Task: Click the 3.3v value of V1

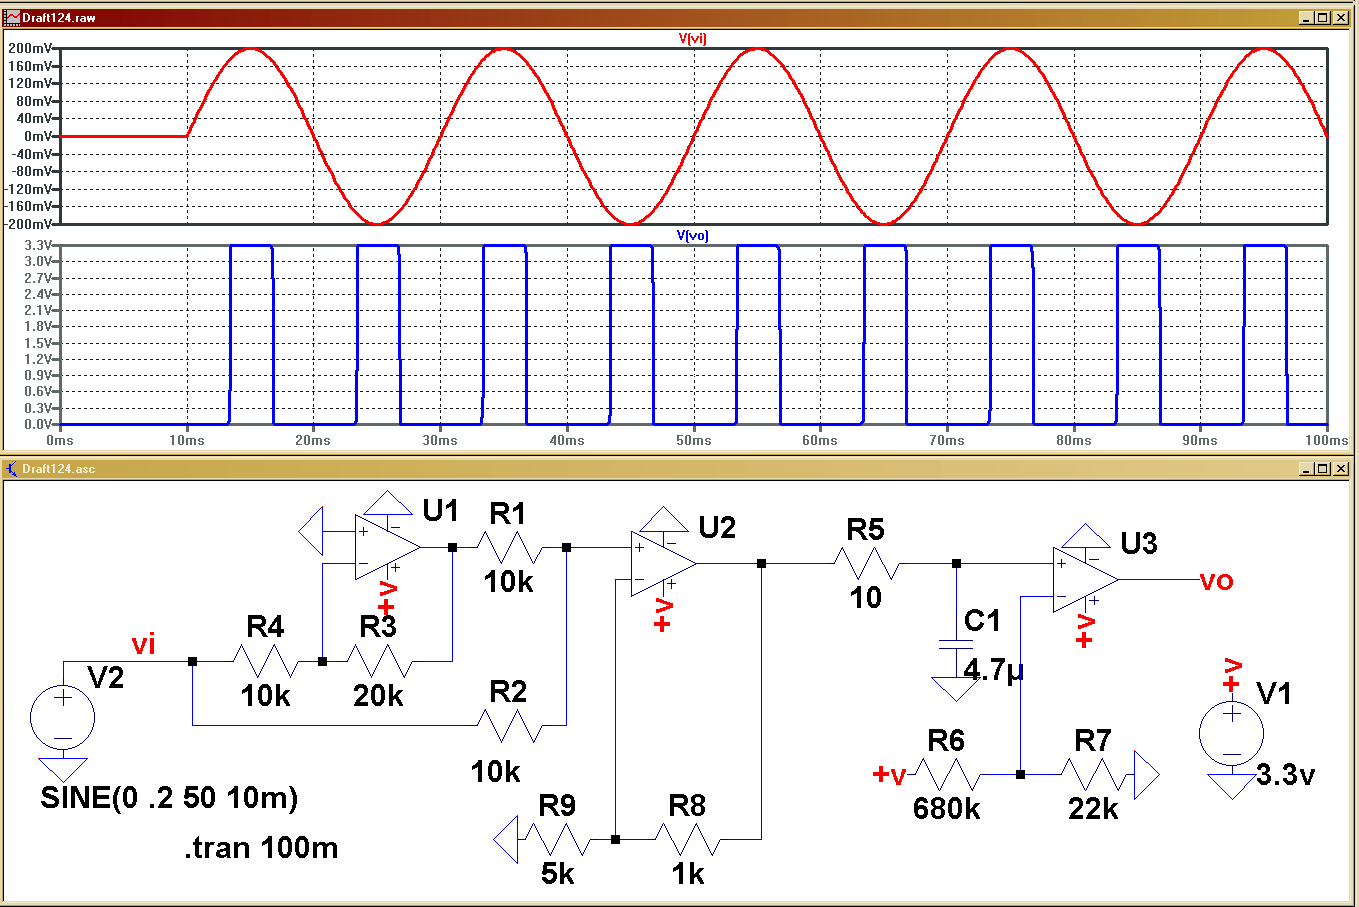Action: [1286, 775]
